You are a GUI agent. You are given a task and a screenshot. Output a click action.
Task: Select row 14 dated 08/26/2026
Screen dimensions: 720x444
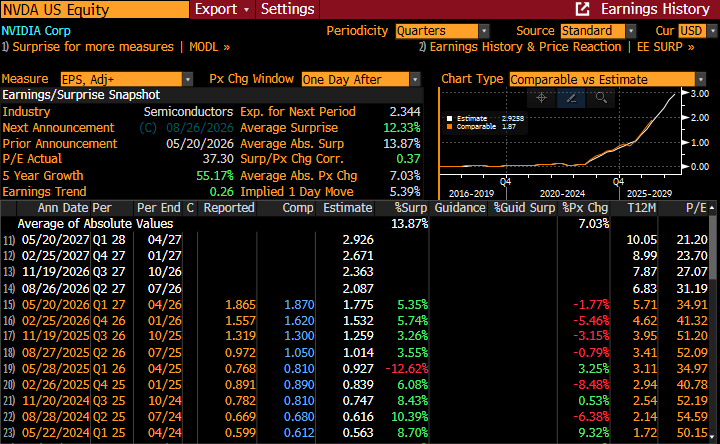[x=355, y=289]
